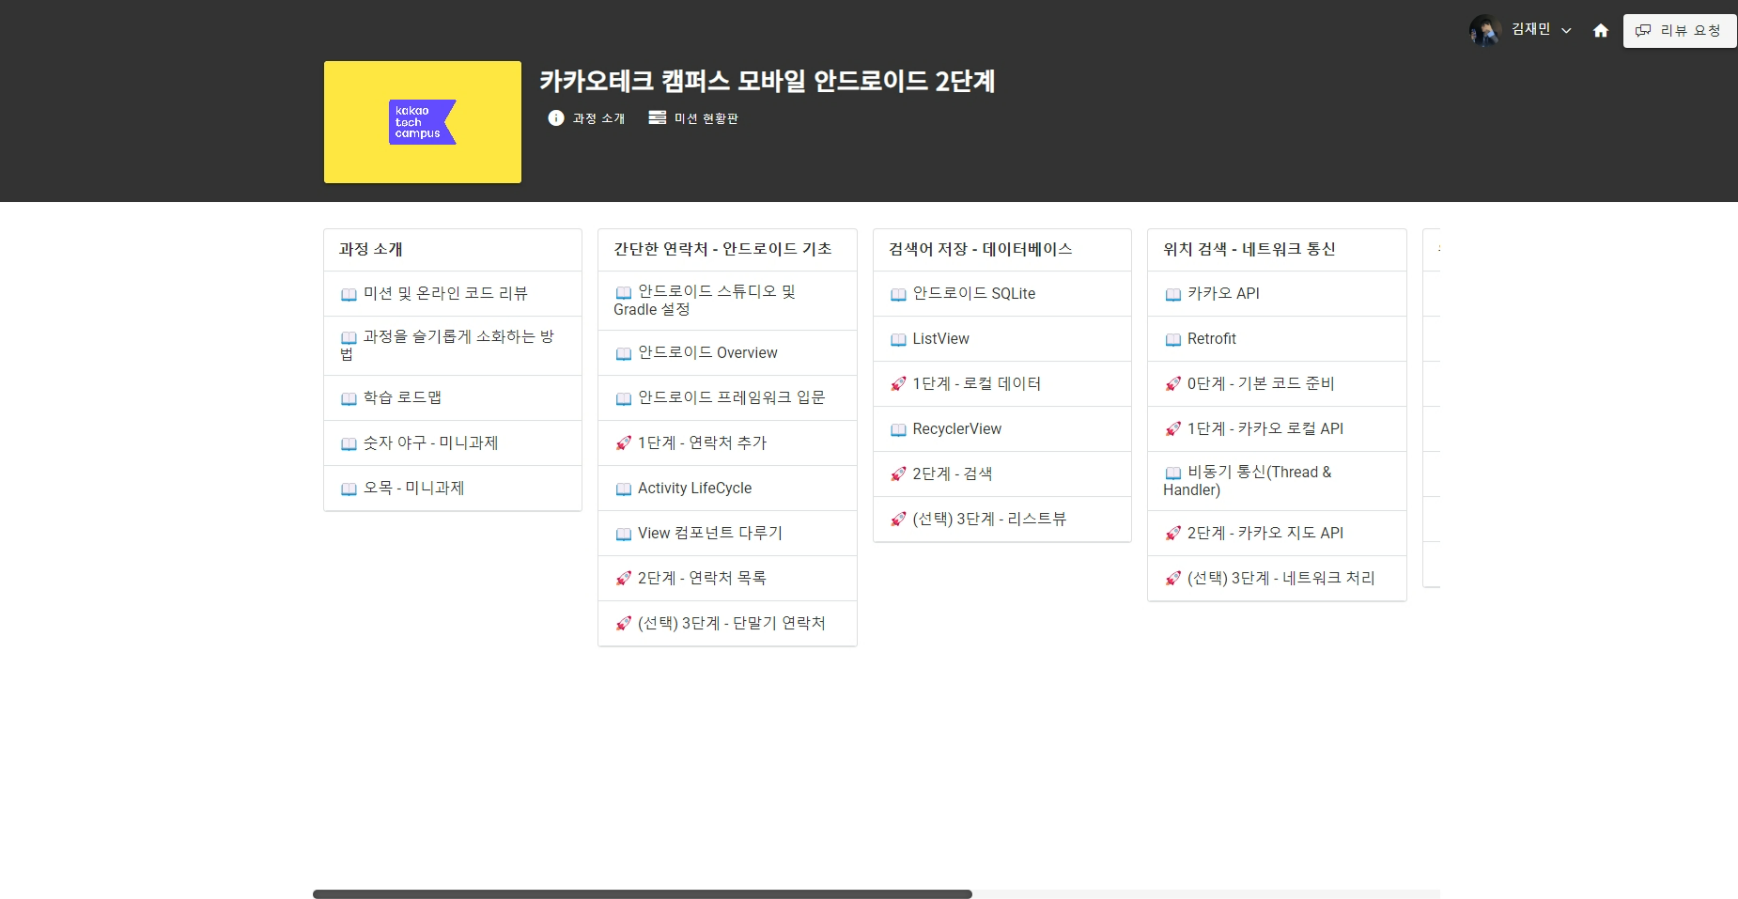Open 과정을 슬기롭게 소화하는 방법 lesson
Screen dimensions: 1738x899
tap(452, 345)
